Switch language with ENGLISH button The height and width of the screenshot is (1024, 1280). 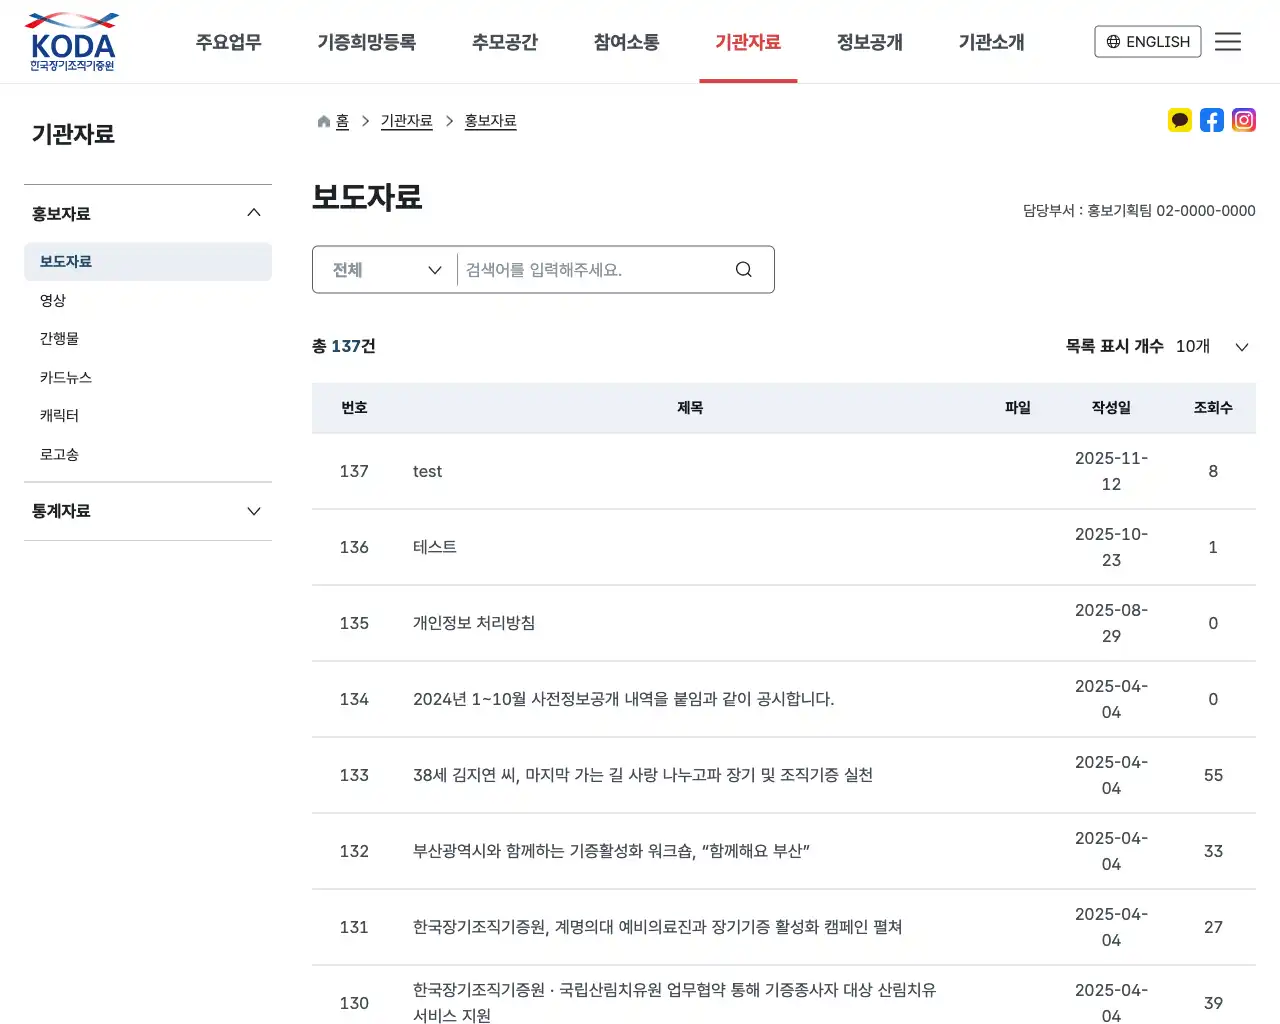point(1147,42)
